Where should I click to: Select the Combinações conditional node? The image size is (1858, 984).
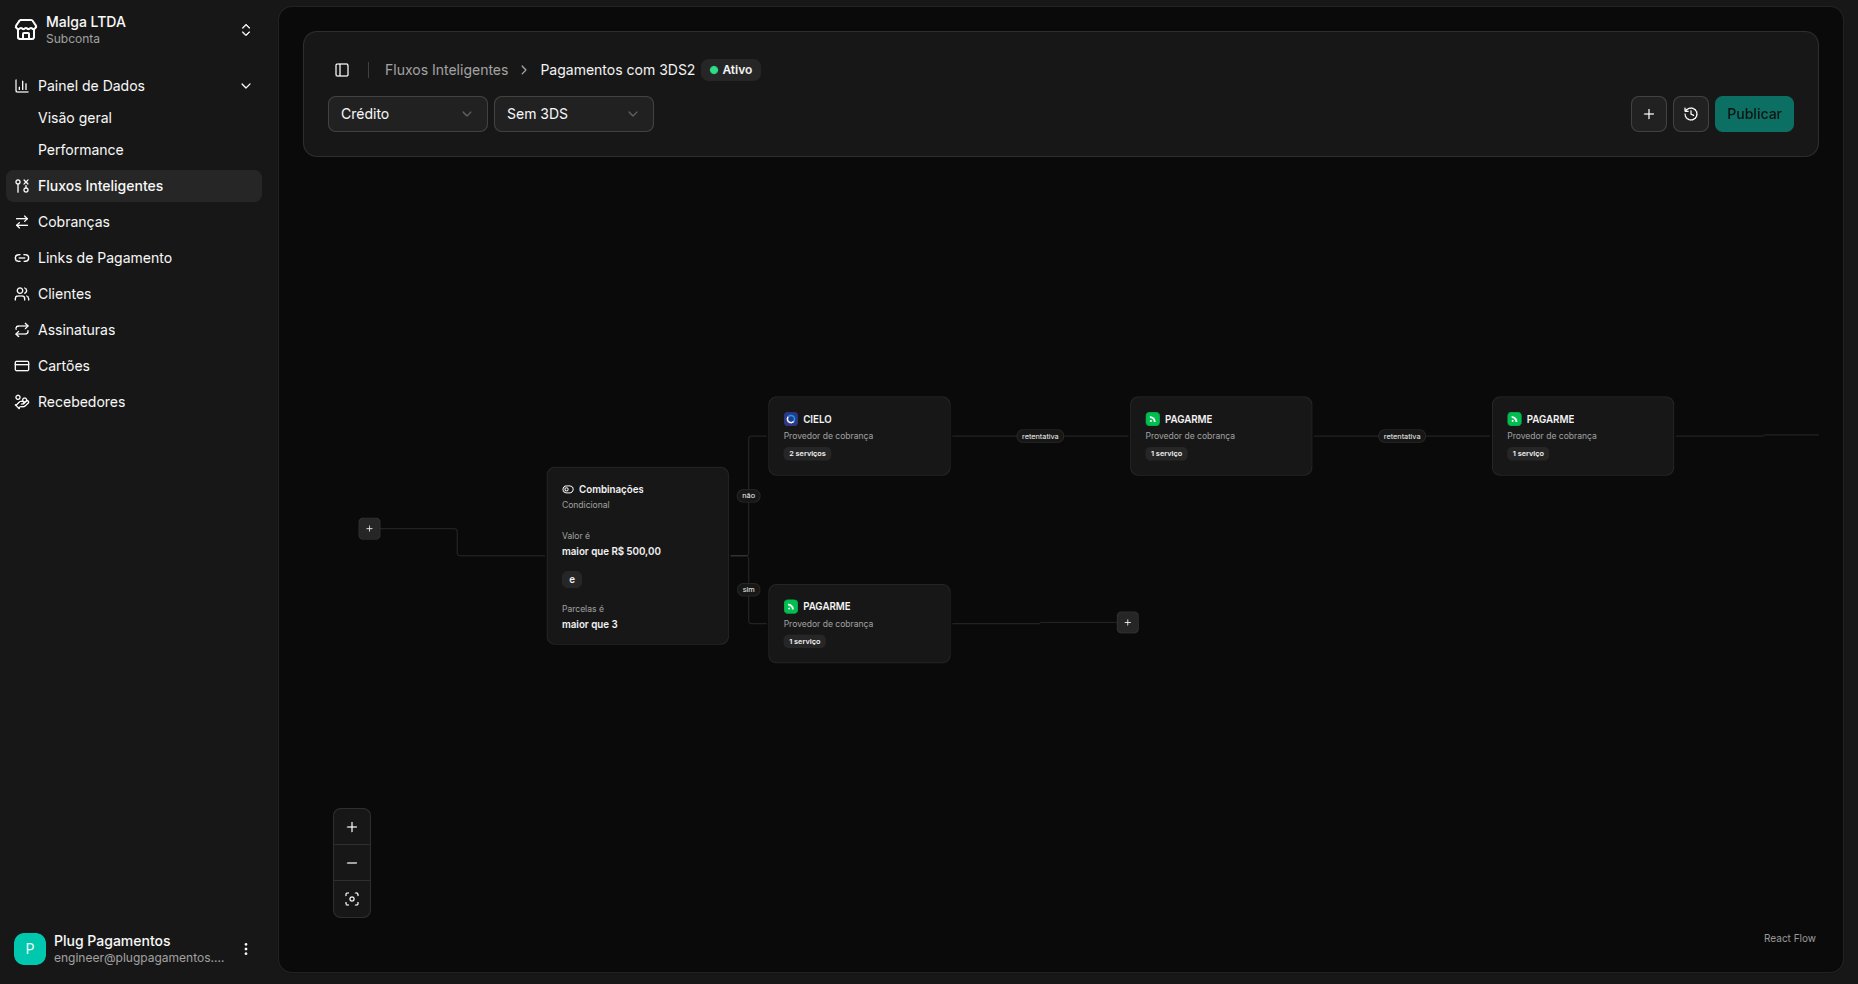(x=638, y=556)
